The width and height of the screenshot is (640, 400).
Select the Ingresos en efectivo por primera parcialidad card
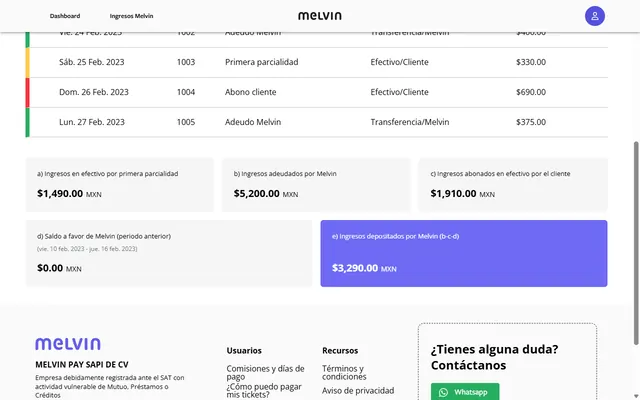point(120,185)
